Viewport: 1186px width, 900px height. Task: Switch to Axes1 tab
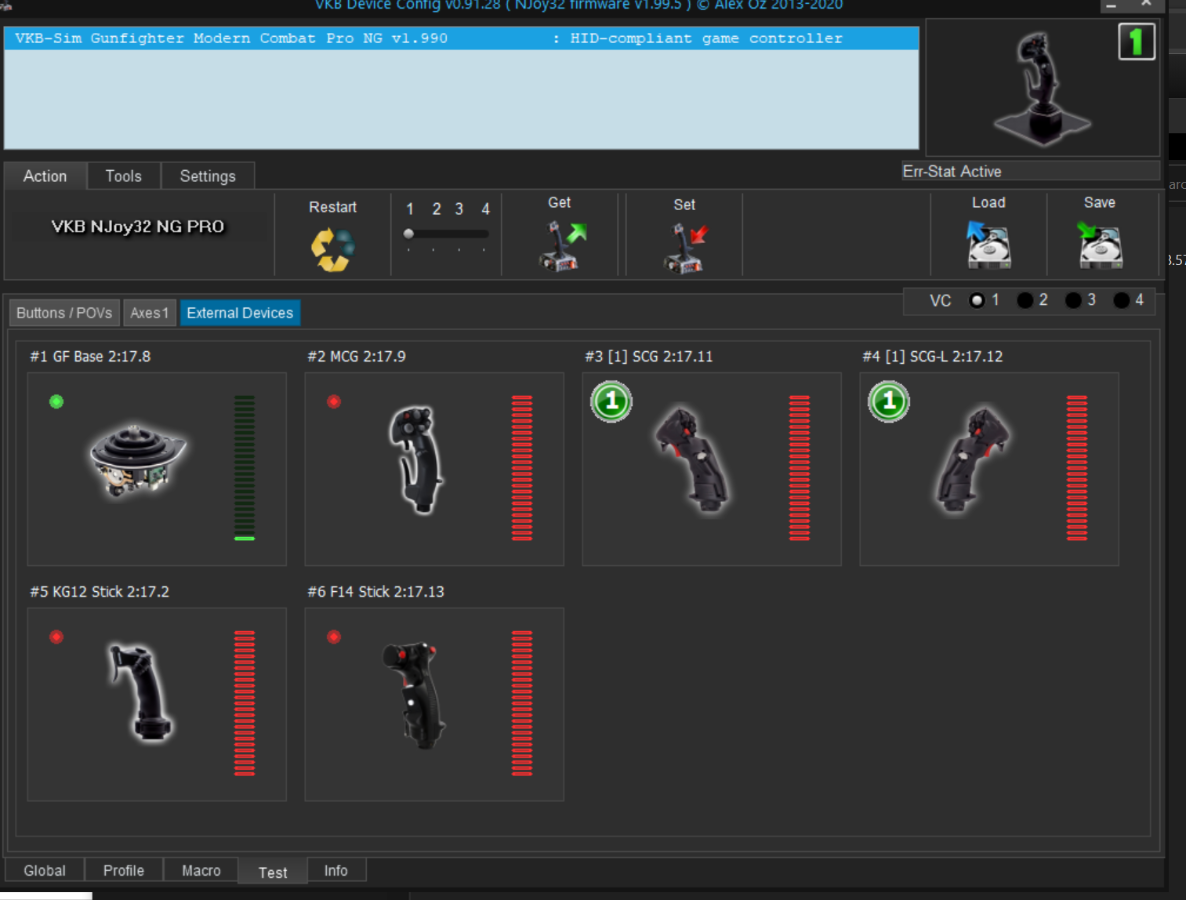[149, 312]
